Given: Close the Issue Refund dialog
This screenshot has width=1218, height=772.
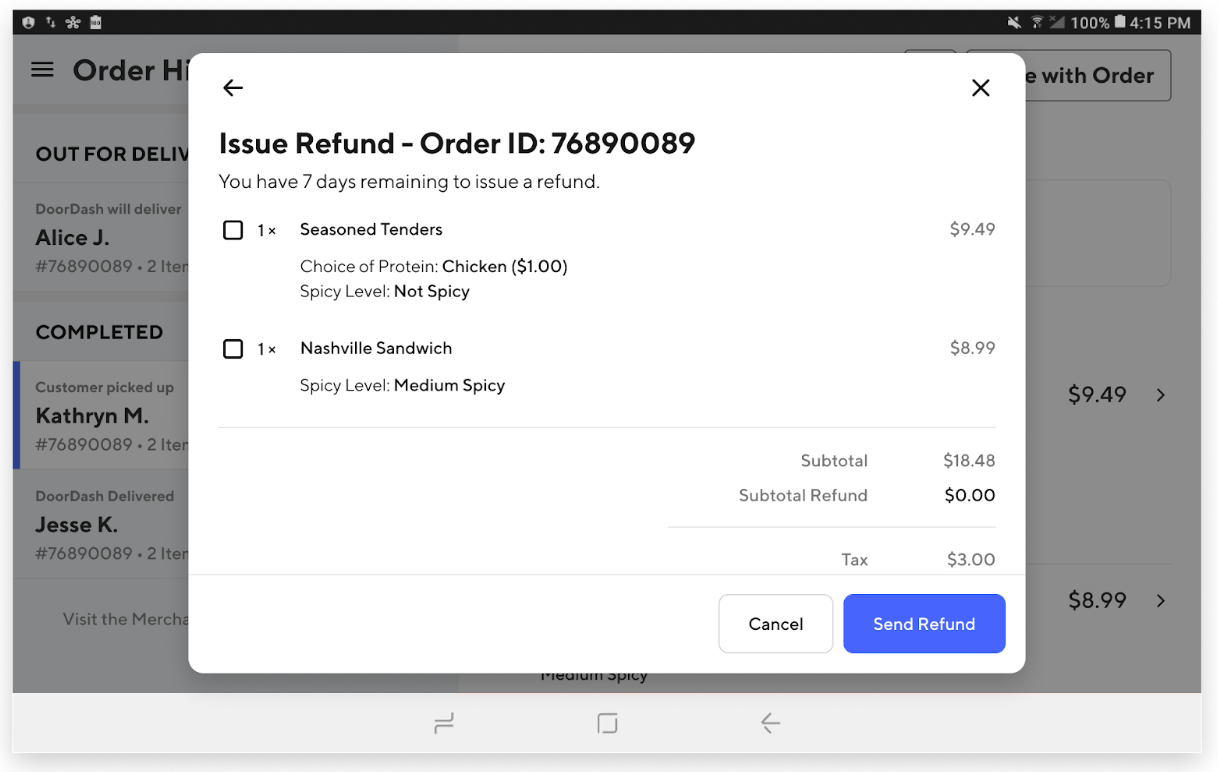Looking at the screenshot, I should (980, 87).
